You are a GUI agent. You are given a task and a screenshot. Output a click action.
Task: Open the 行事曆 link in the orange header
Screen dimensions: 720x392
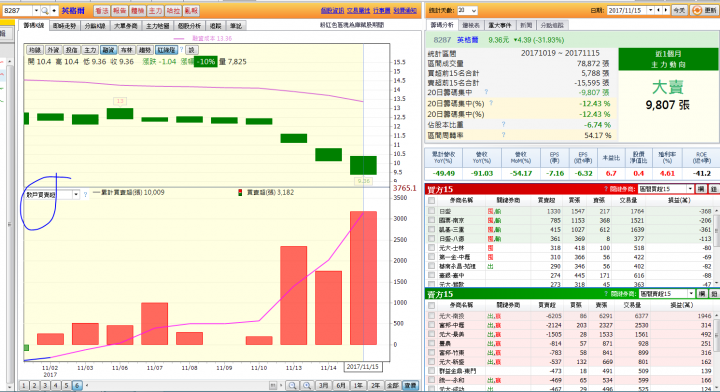382,11
